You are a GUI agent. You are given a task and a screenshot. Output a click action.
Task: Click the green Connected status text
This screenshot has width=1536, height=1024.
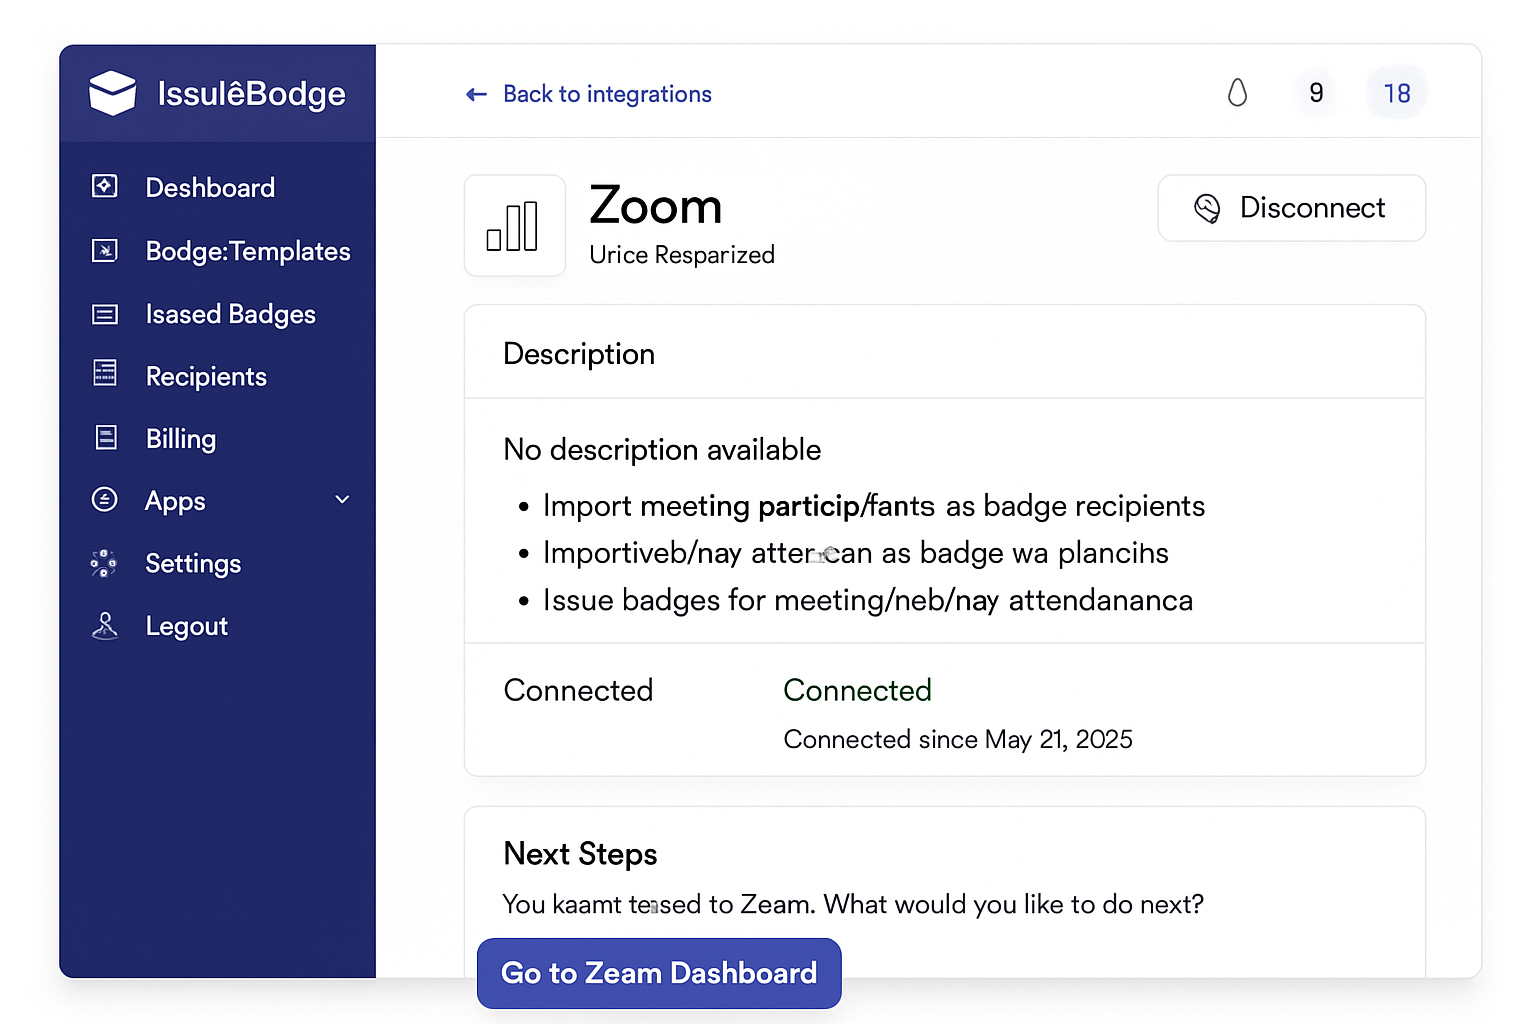[x=857, y=690]
